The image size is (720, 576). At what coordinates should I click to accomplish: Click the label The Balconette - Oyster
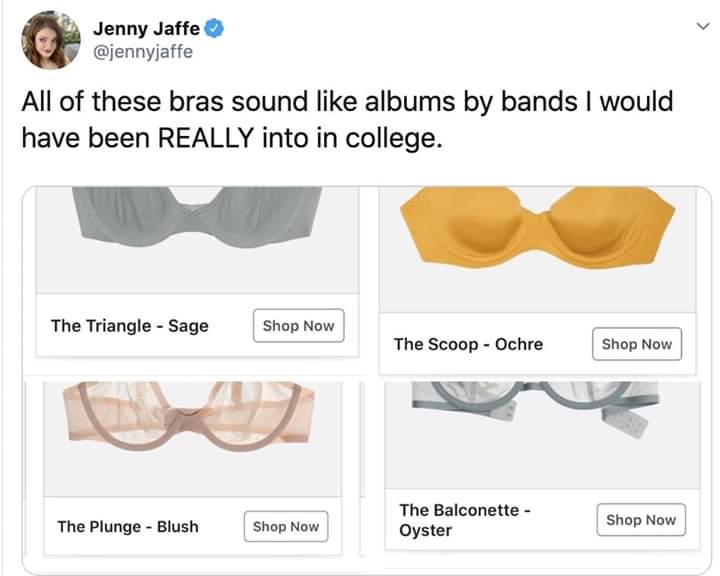point(464,520)
